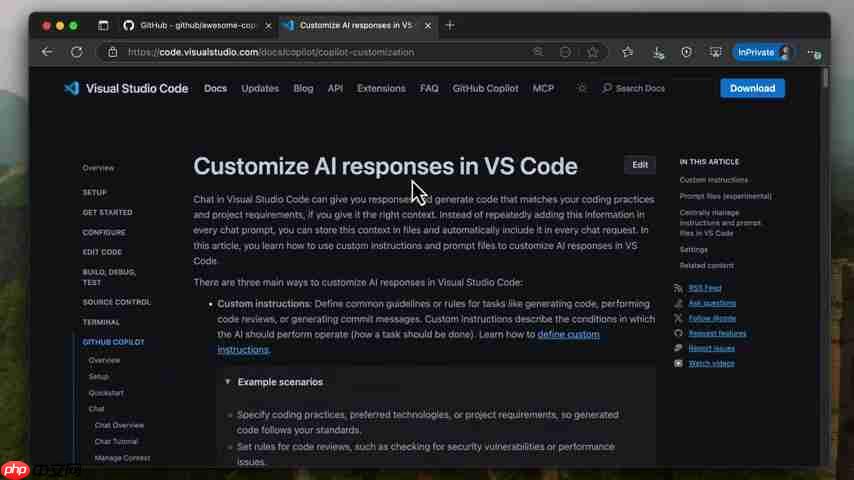854x480 pixels.
Task: Open the tab actions sidebar icon
Action: coord(103,26)
